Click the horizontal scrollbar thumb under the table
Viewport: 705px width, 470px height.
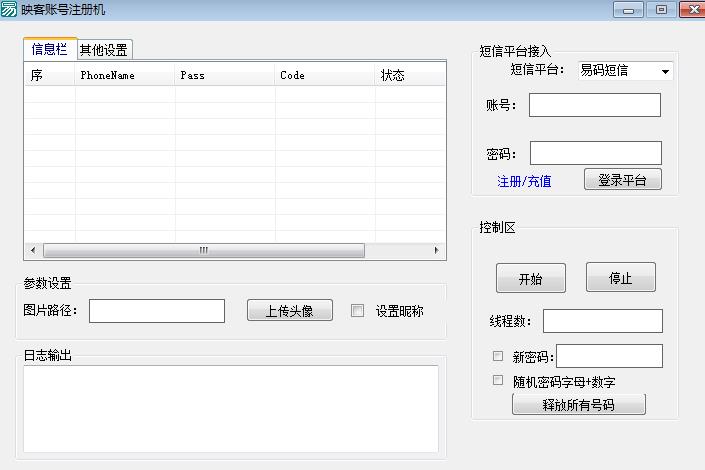tap(203, 250)
